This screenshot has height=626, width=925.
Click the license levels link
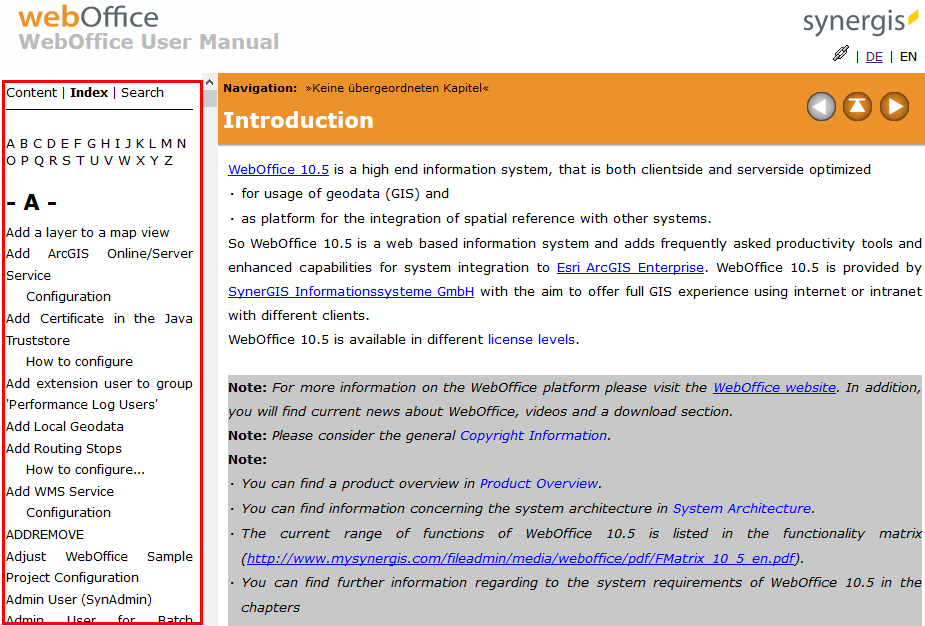click(x=531, y=339)
